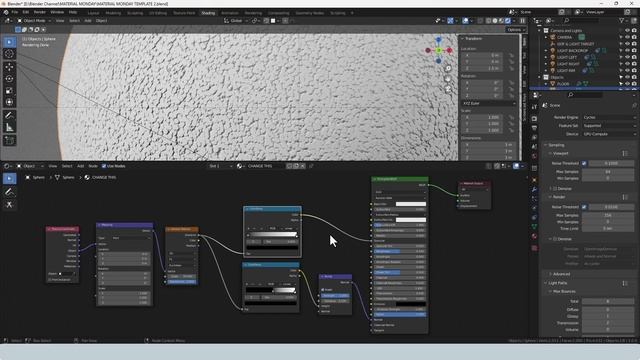Viewport: 640px width, 360px height.
Task: Hide LIGHT LEFT with its eye icon
Action: click(x=627, y=57)
